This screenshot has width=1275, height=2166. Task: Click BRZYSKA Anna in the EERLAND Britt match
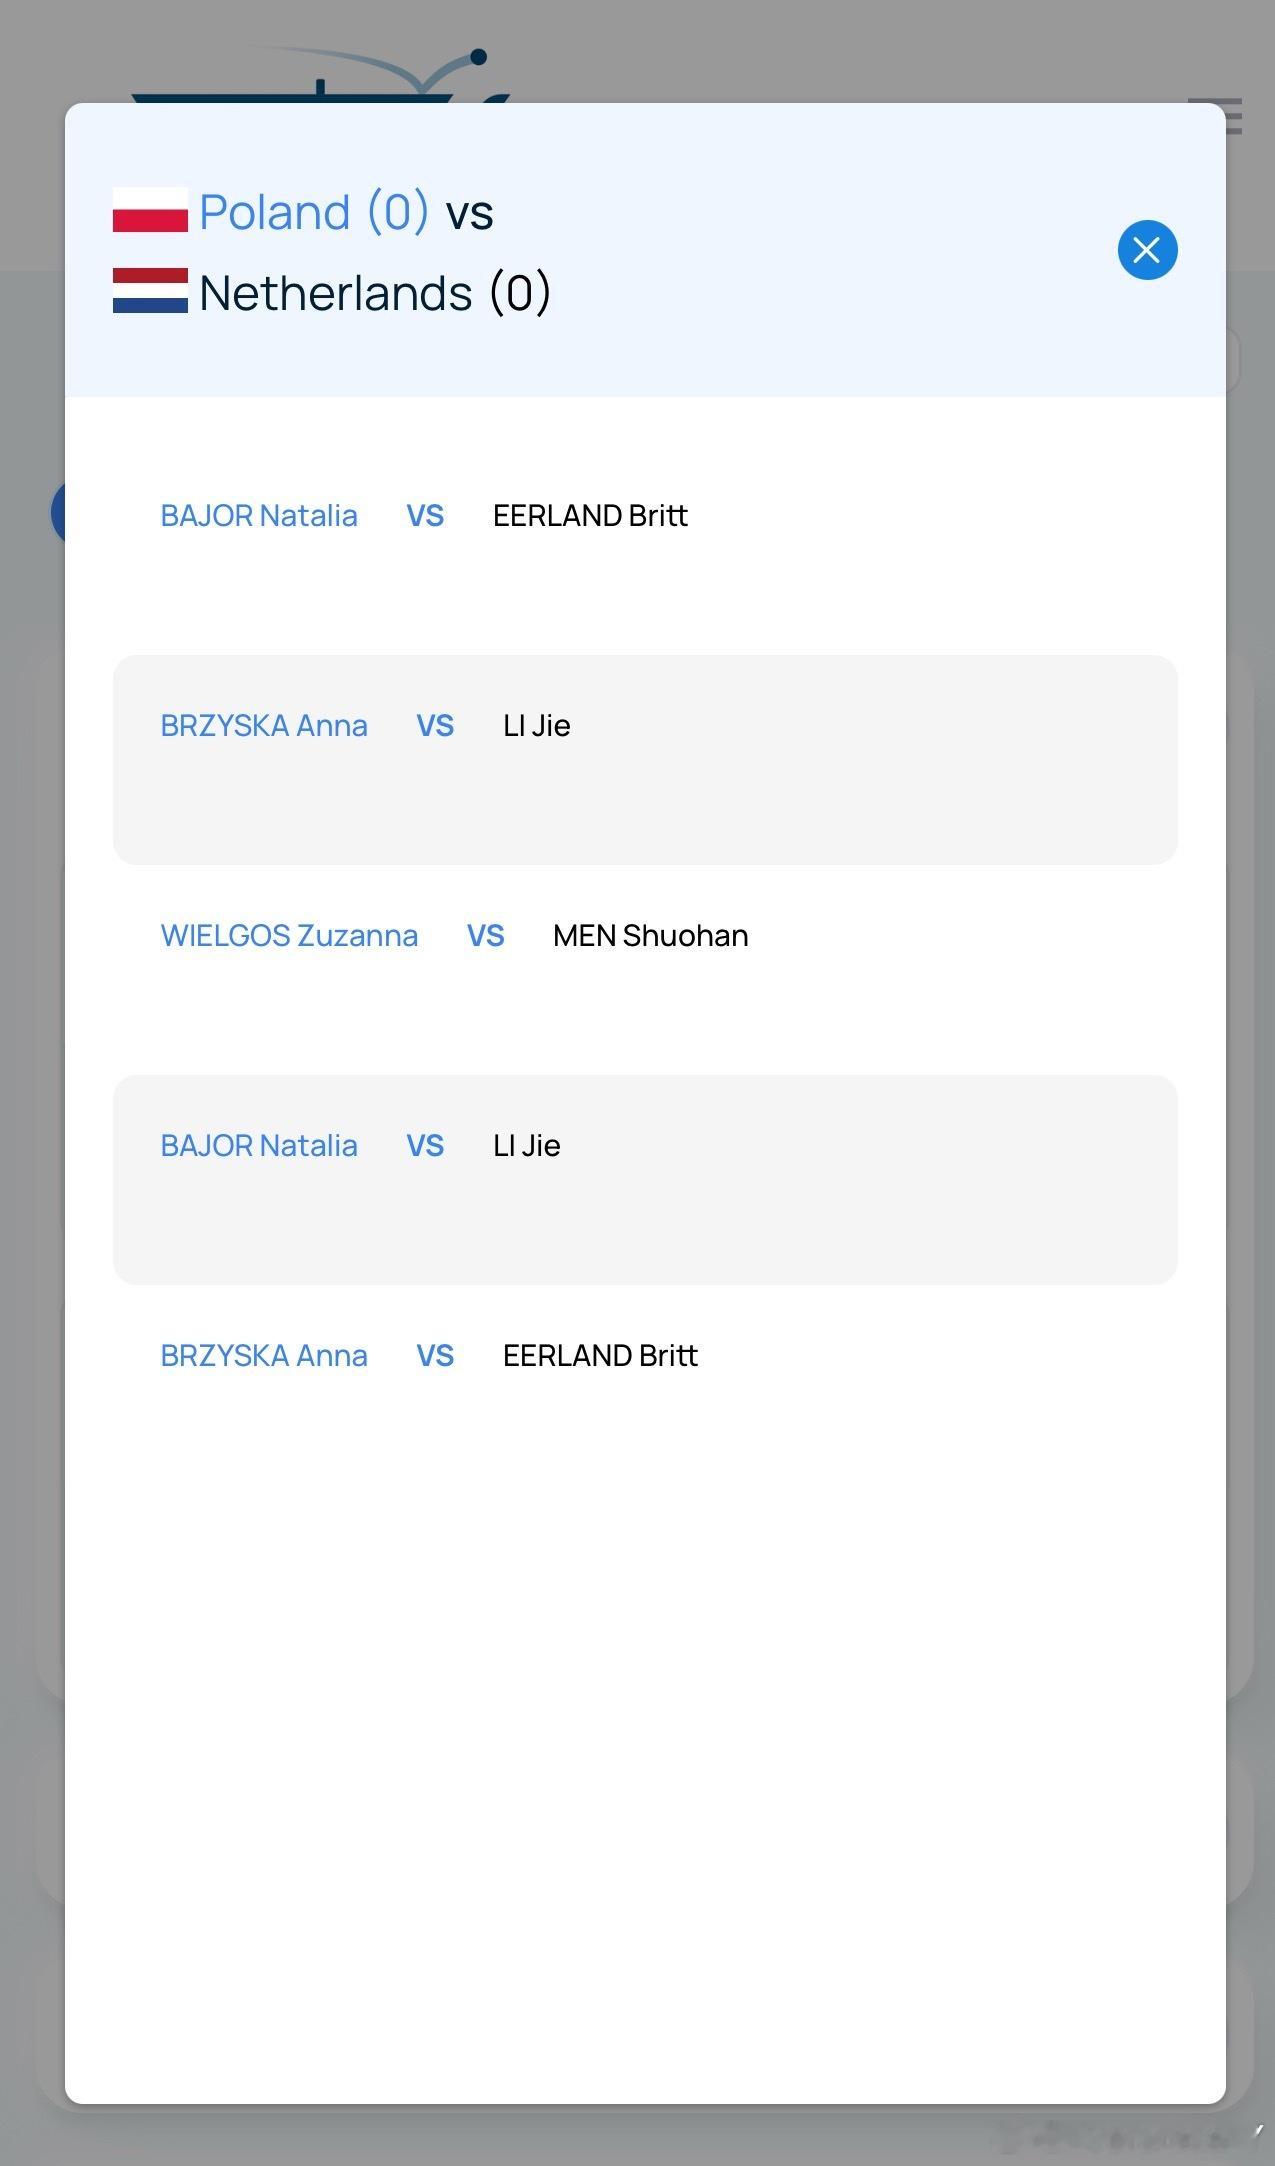pyautogui.click(x=264, y=1356)
